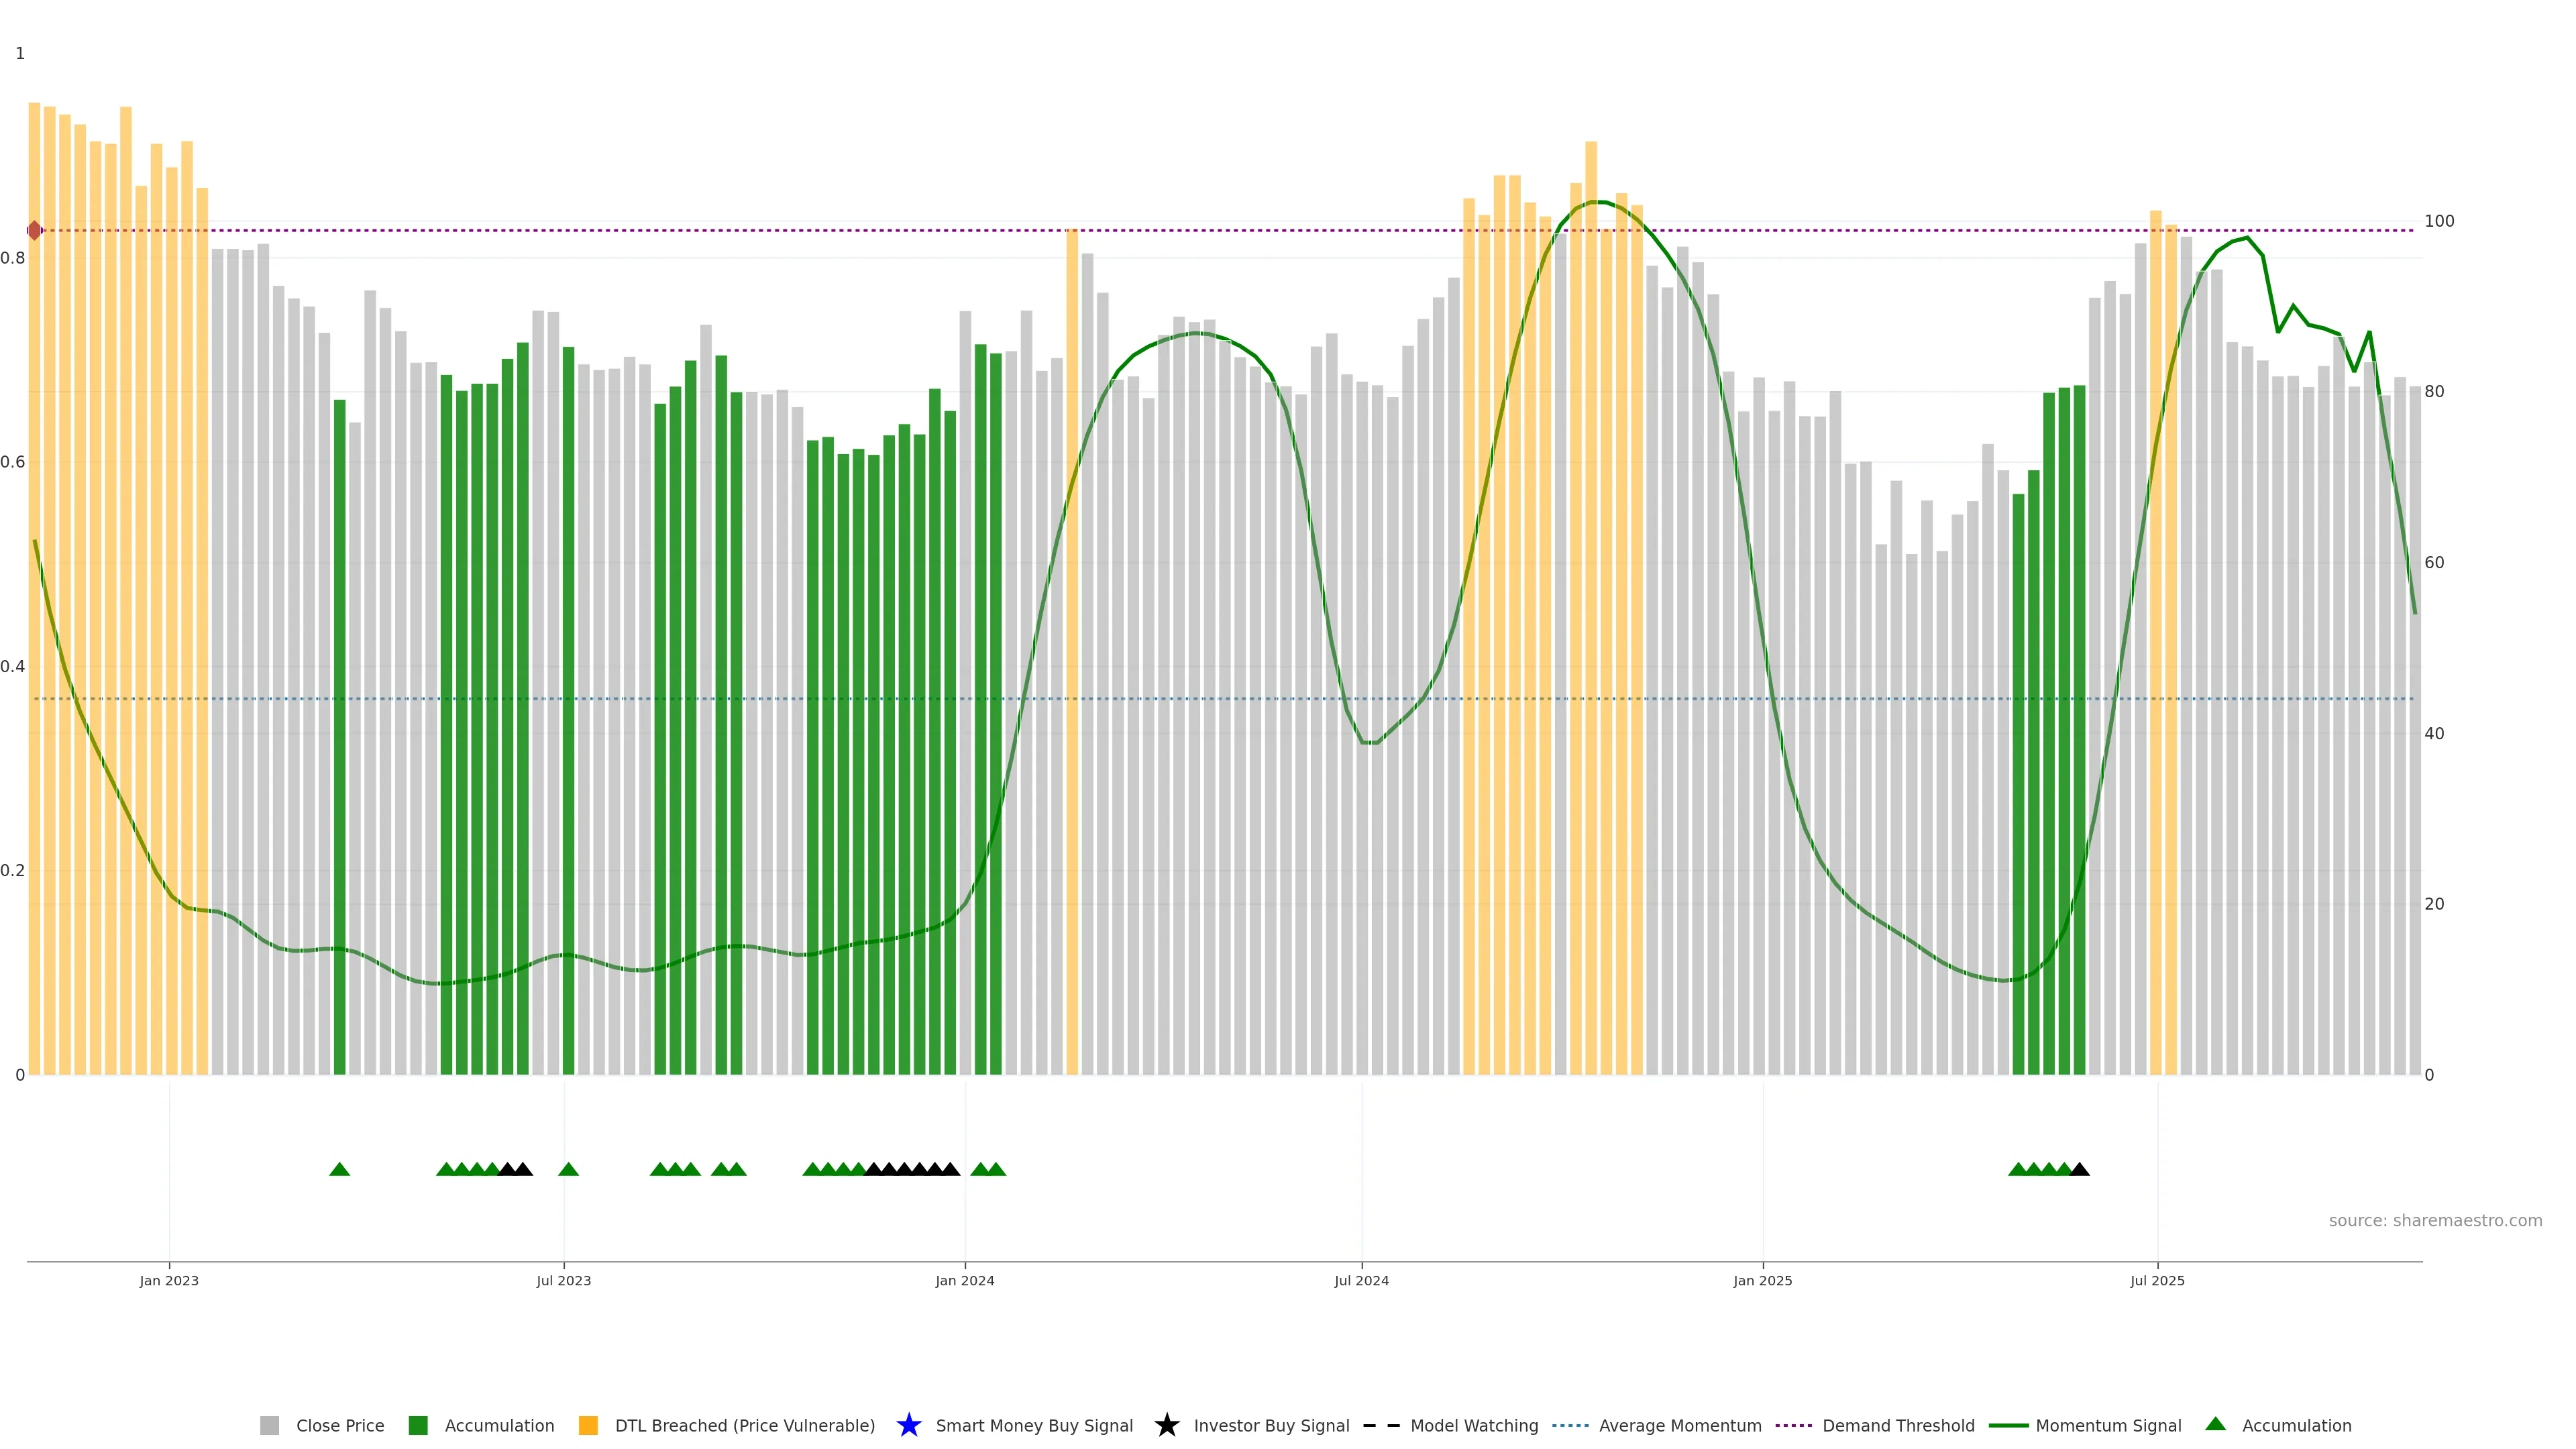Image resolution: width=2576 pixels, height=1449 pixels.
Task: Click the Jan 2024 x-axis label
Action: (964, 1280)
